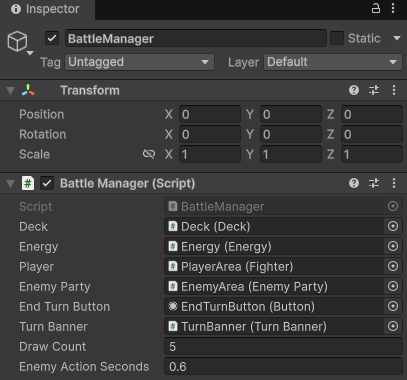This screenshot has width=407, height=380.
Task: Click the Enemy Party property label
Action: pos(55,286)
